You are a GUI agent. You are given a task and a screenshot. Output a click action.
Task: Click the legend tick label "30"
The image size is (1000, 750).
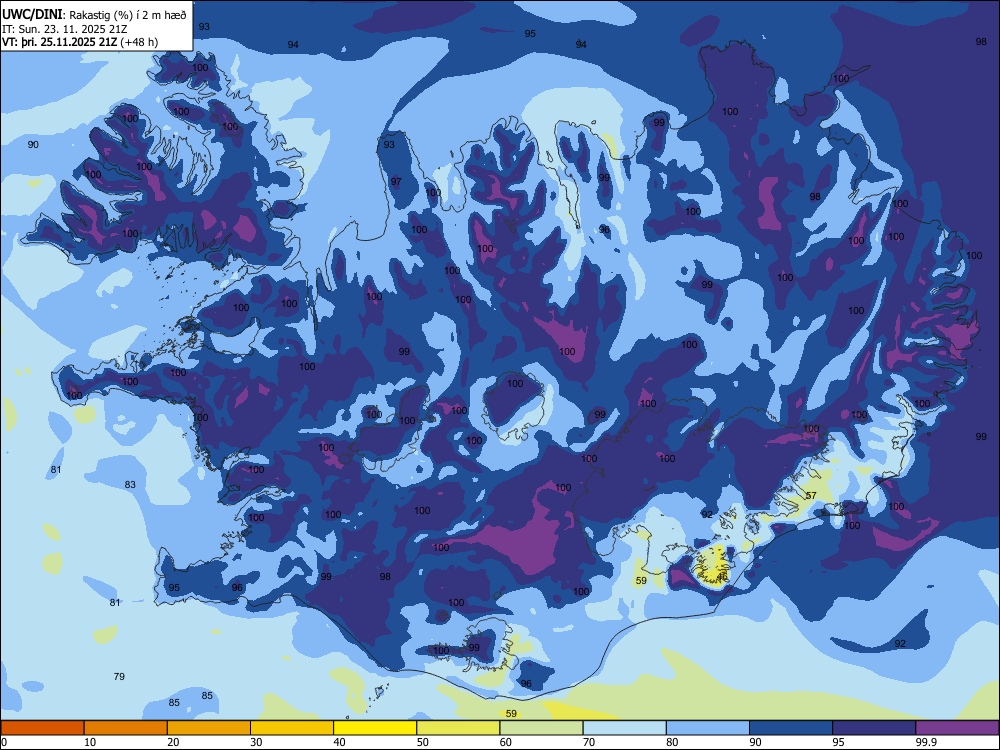(256, 742)
